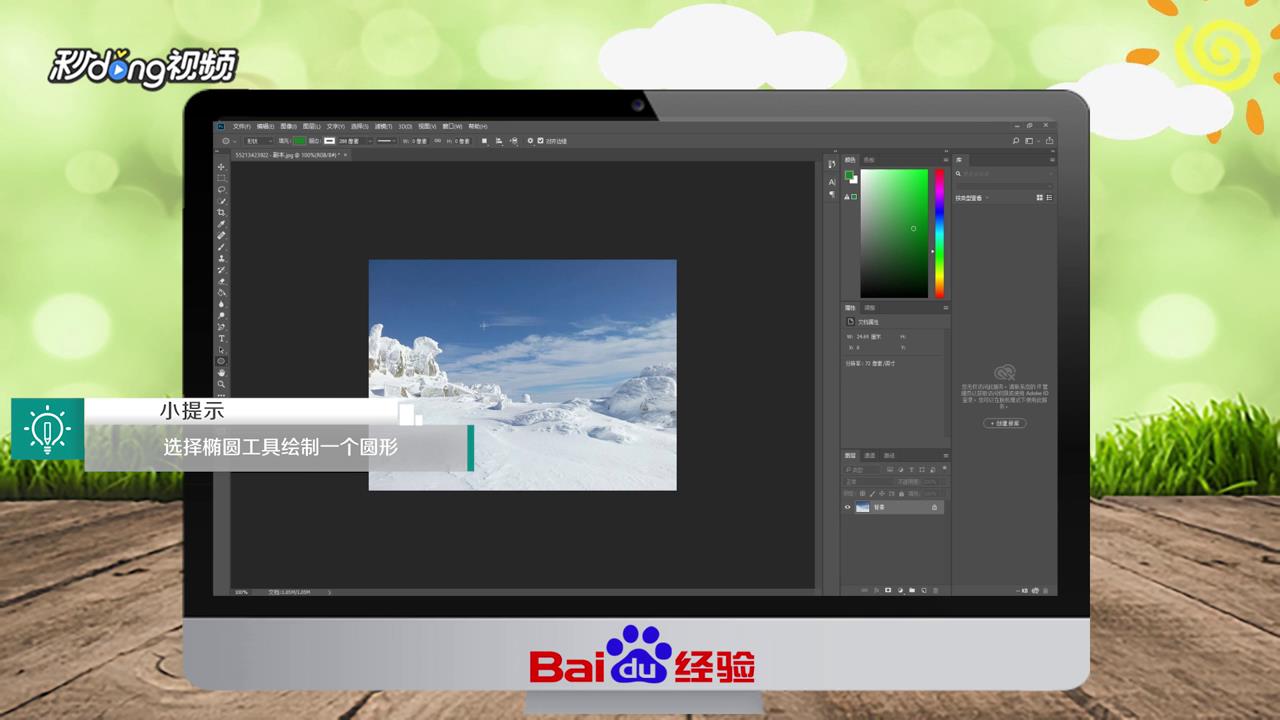Click the share icon at top right
The height and width of the screenshot is (720, 1280).
1049,141
